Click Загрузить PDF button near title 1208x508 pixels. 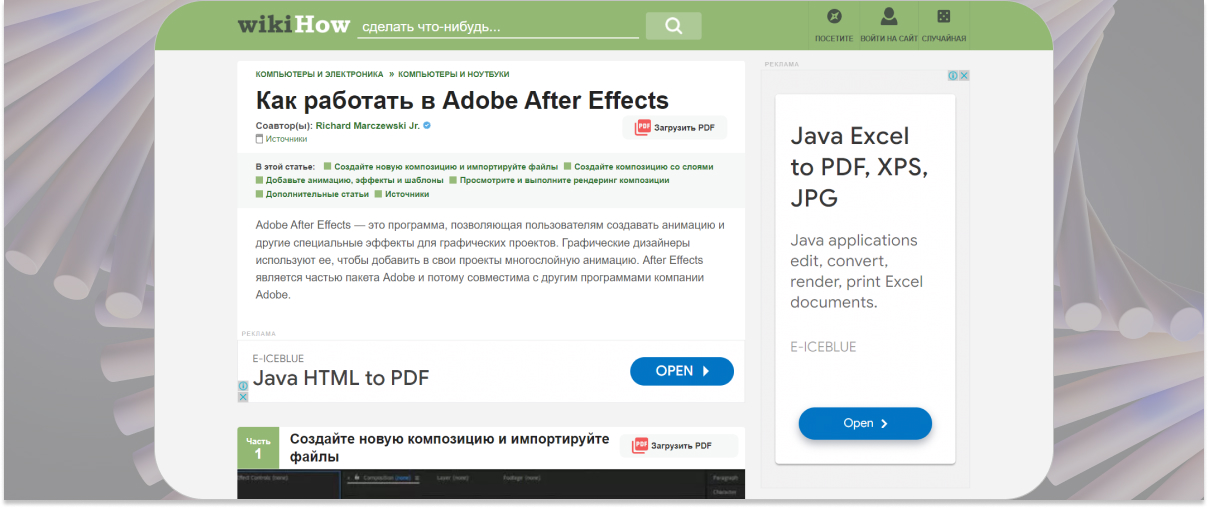click(x=675, y=128)
